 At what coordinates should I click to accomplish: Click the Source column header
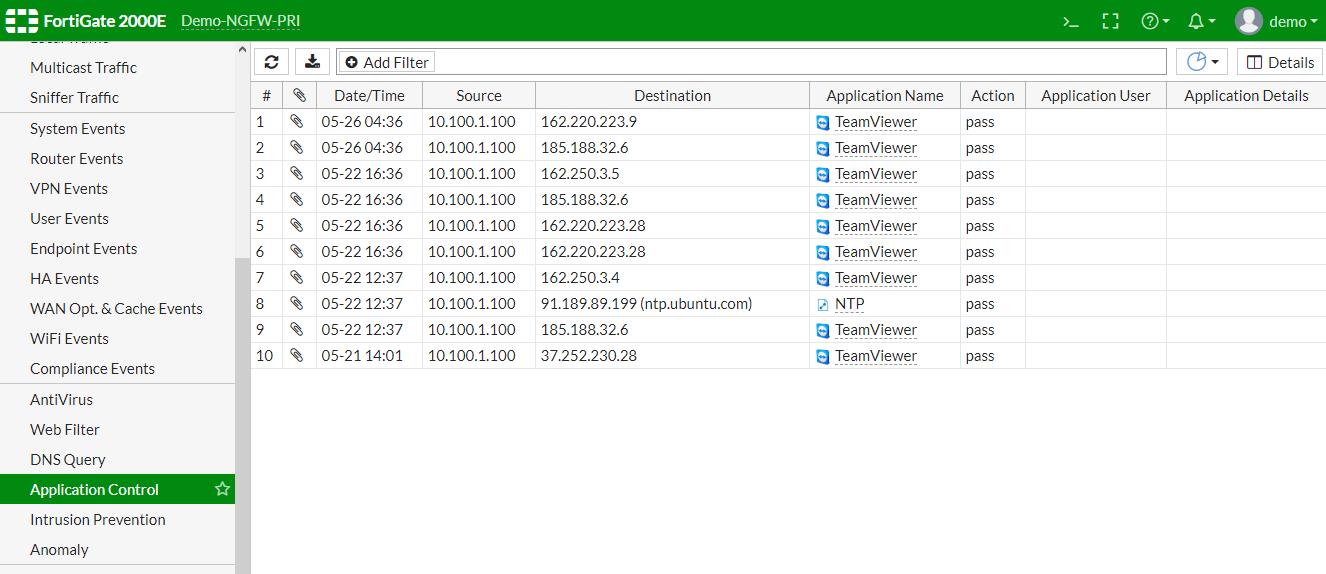coord(479,96)
